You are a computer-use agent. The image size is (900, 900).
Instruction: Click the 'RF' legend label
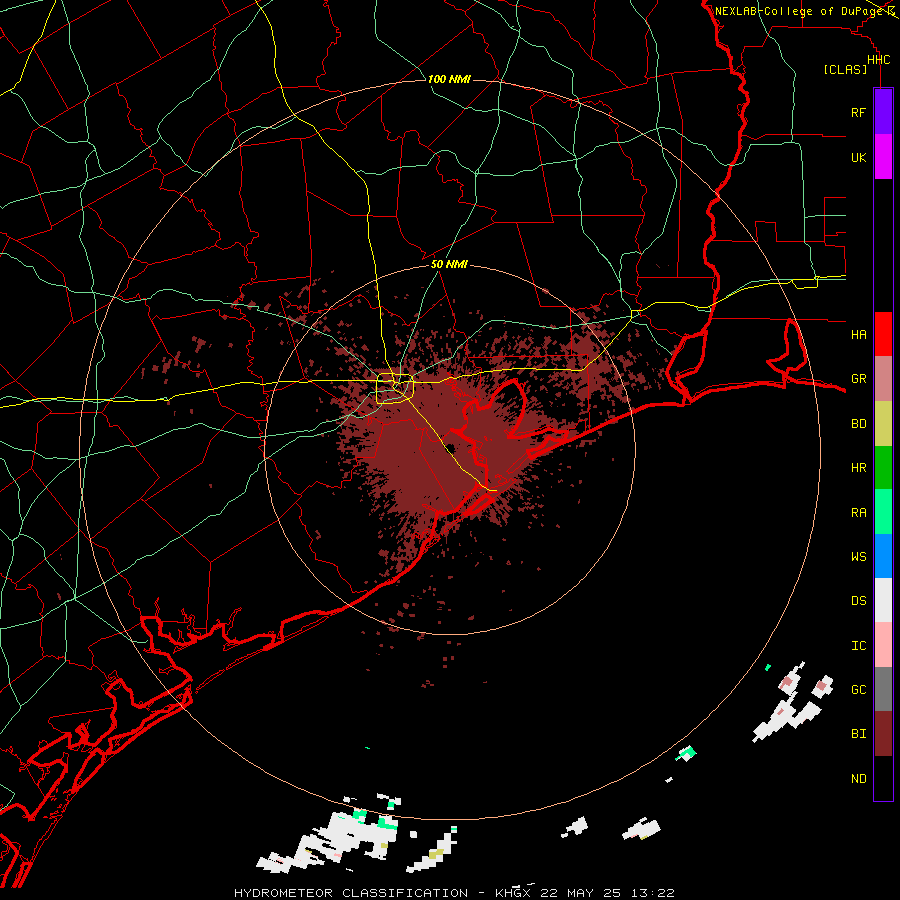[x=858, y=112]
